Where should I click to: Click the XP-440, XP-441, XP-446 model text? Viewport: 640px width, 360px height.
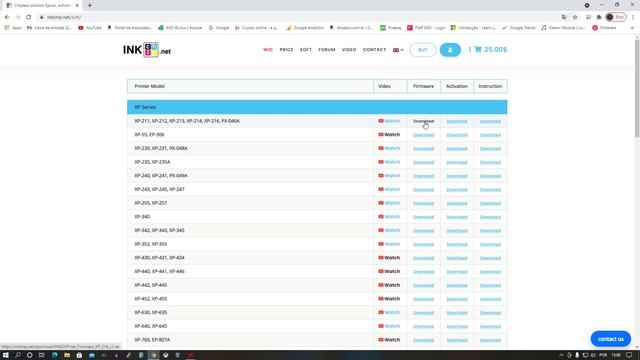pos(160,271)
